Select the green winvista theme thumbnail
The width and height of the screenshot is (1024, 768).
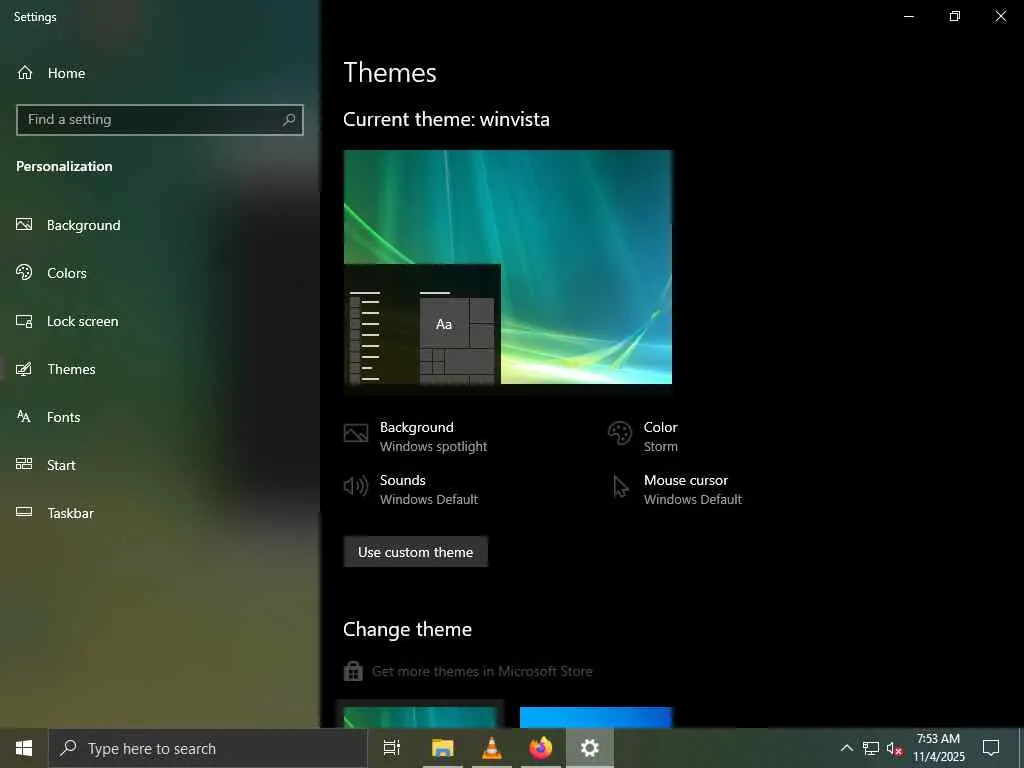click(x=421, y=717)
